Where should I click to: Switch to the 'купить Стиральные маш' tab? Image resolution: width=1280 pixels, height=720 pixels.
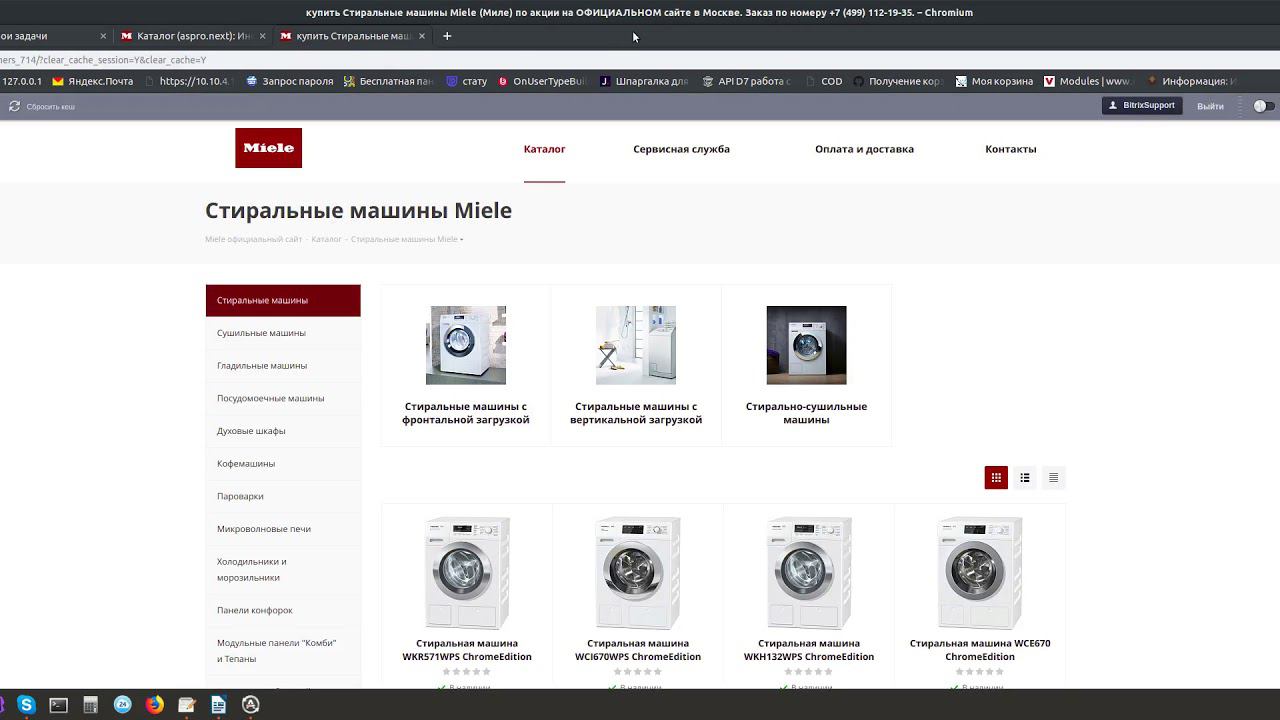click(x=352, y=36)
